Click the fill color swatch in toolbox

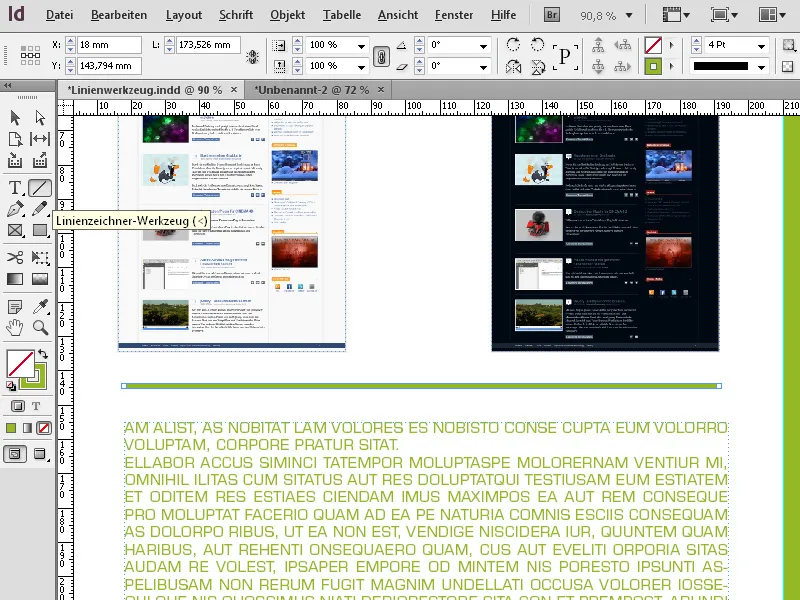20,364
